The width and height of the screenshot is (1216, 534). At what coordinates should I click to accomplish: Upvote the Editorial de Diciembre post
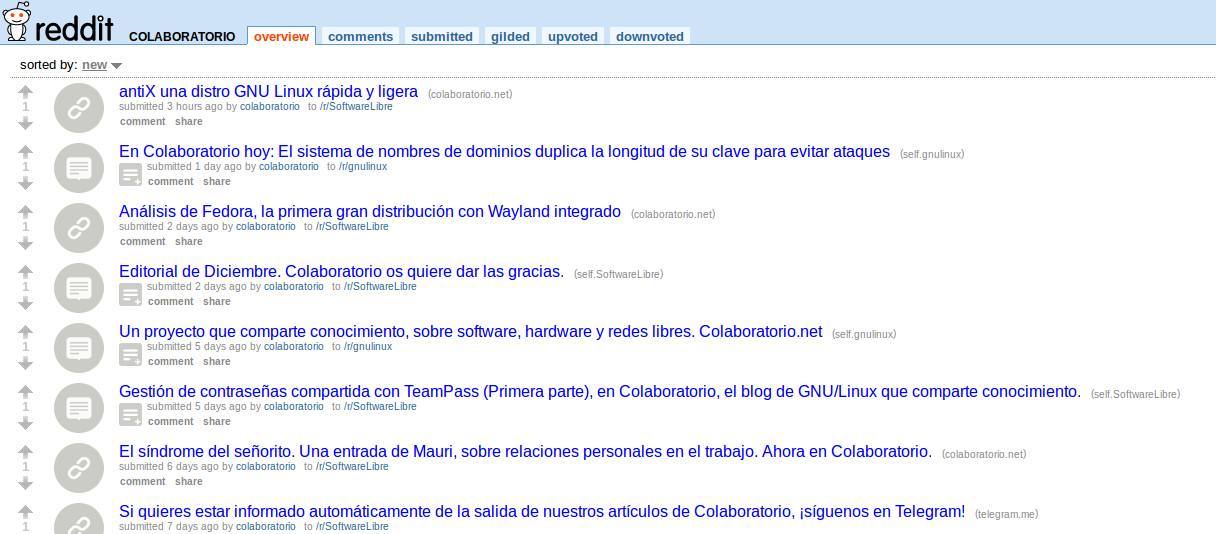[26, 271]
